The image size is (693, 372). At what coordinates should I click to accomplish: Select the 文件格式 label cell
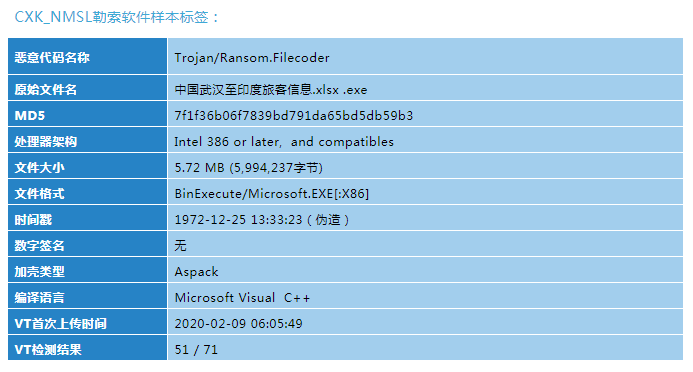[88, 192]
